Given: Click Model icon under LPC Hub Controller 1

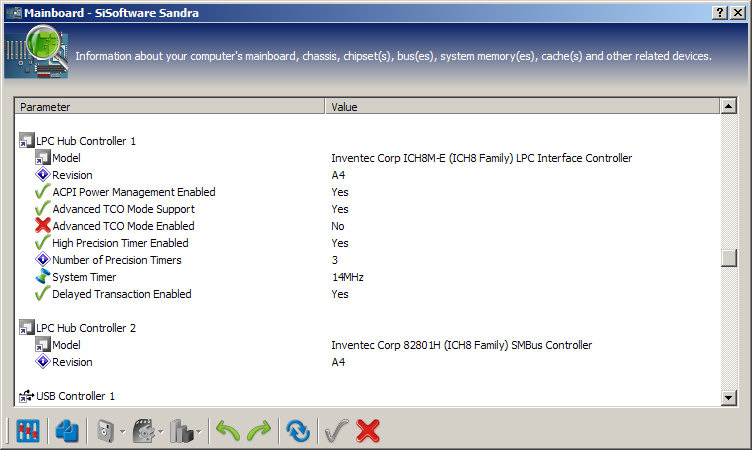Looking at the screenshot, I should [x=43, y=157].
